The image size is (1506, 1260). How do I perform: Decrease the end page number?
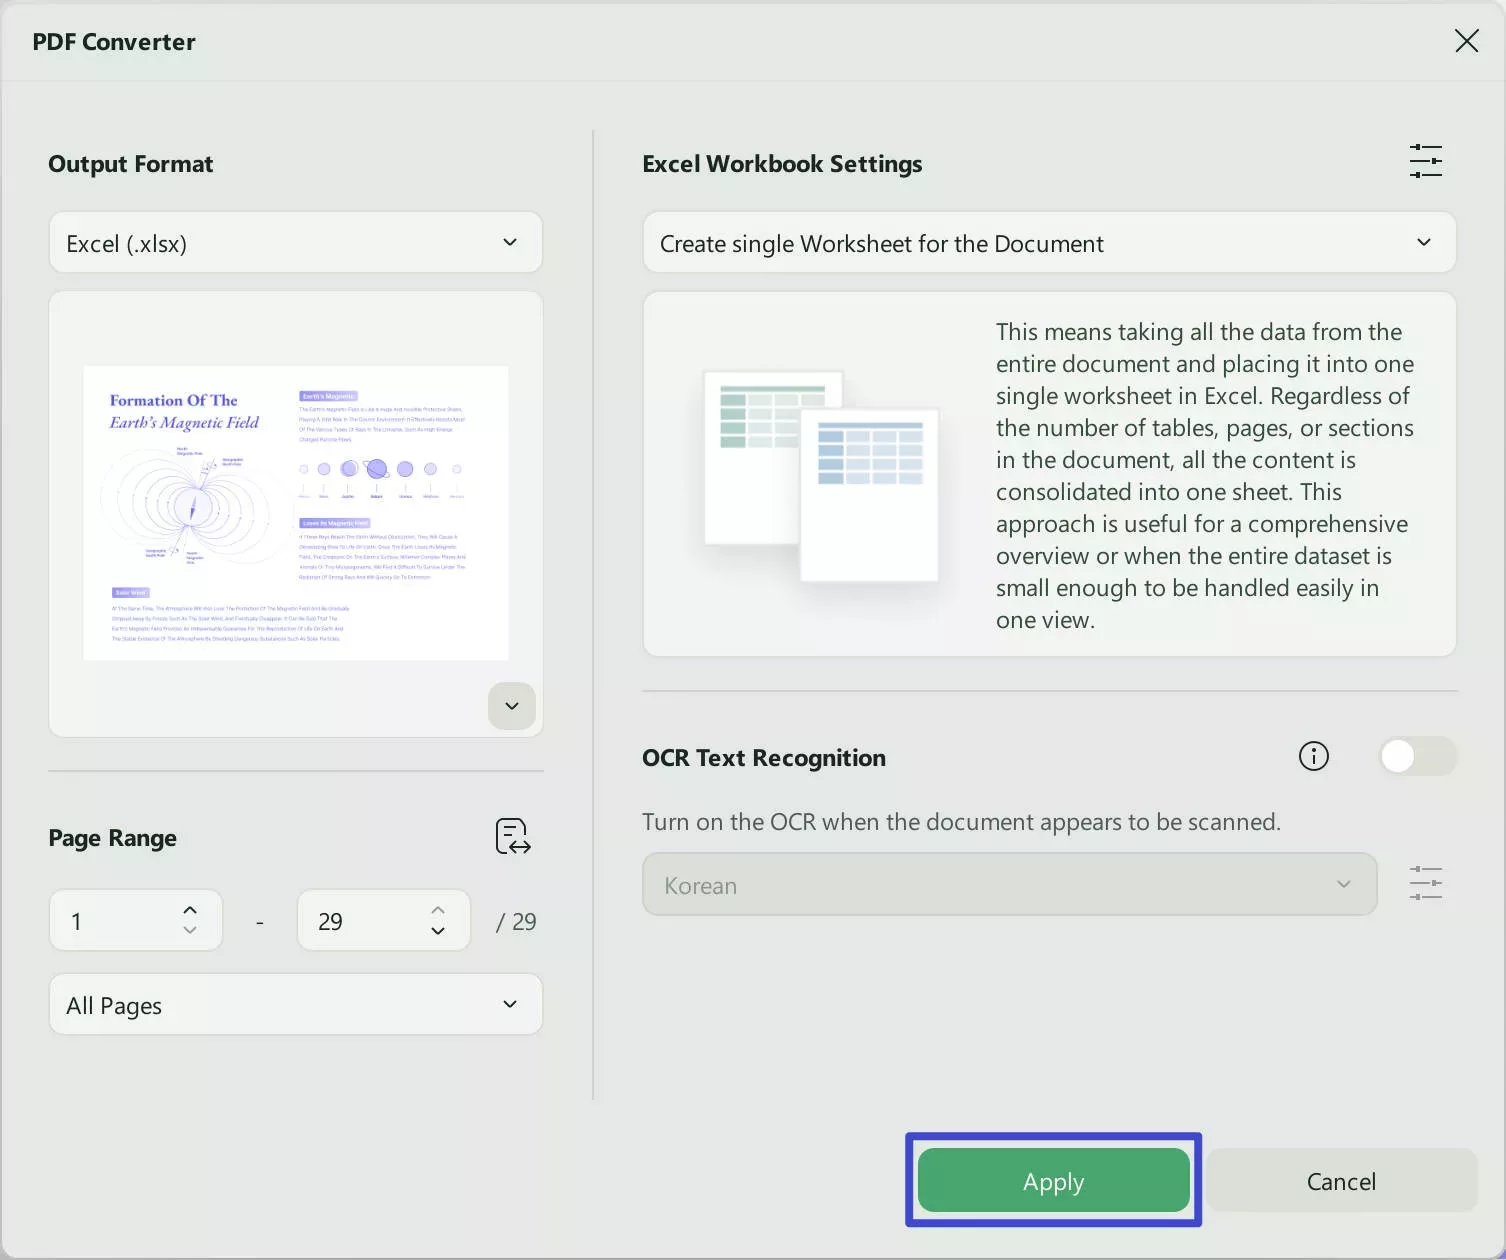[x=438, y=931]
